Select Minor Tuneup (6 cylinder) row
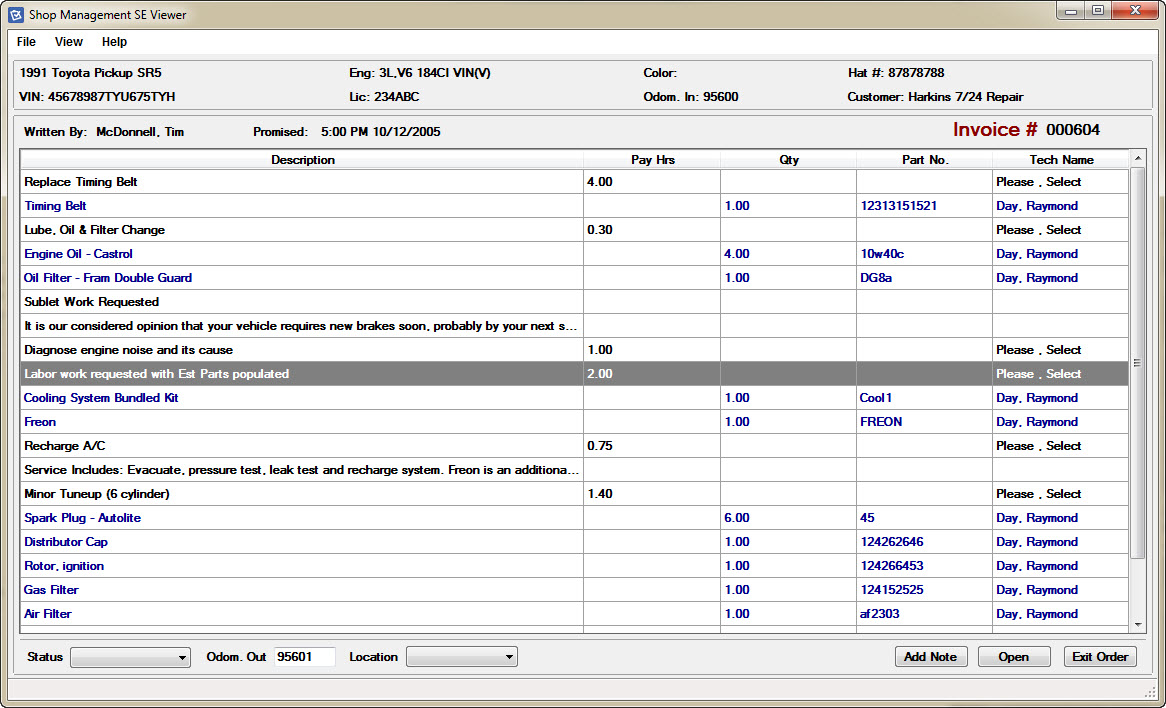 pos(575,494)
